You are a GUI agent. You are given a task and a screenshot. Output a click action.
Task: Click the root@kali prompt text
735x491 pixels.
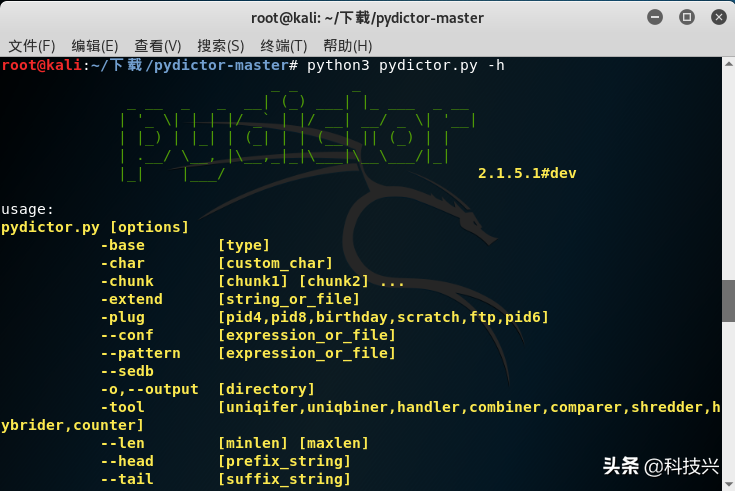coord(41,65)
